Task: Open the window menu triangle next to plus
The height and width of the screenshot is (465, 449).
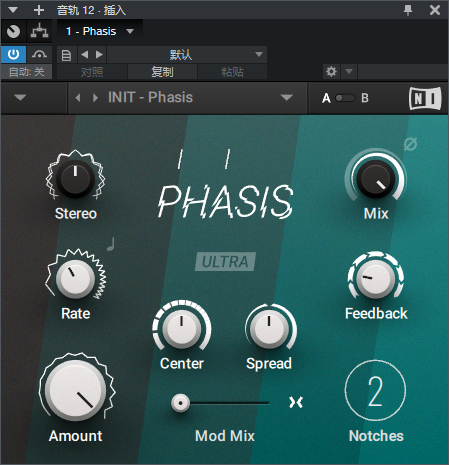Action: pos(13,10)
